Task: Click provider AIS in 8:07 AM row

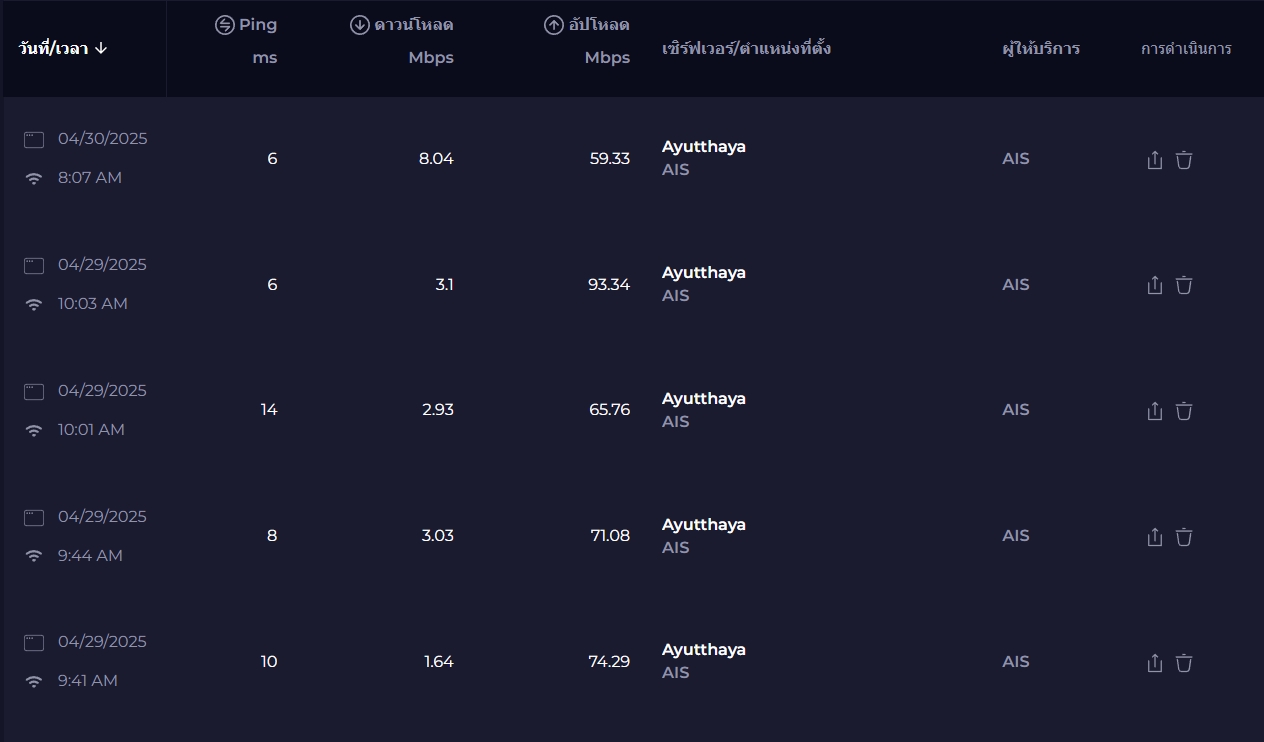Action: (x=1016, y=159)
